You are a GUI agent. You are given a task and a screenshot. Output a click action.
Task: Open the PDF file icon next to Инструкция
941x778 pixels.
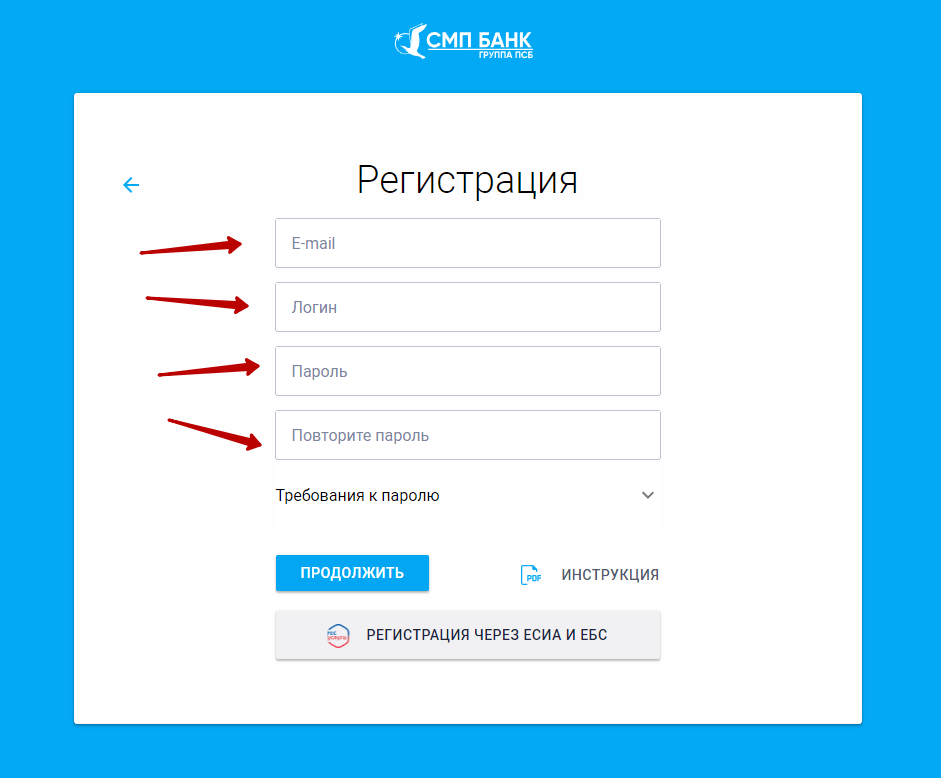pyautogui.click(x=531, y=574)
